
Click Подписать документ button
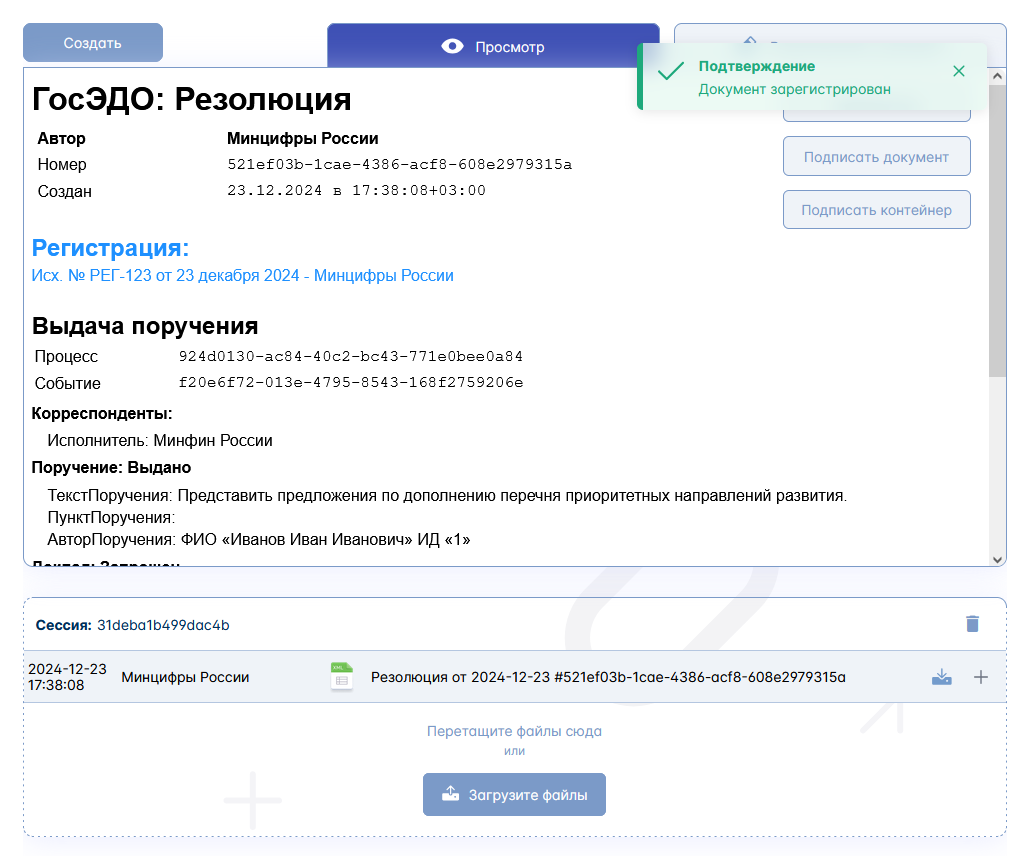(x=876, y=156)
